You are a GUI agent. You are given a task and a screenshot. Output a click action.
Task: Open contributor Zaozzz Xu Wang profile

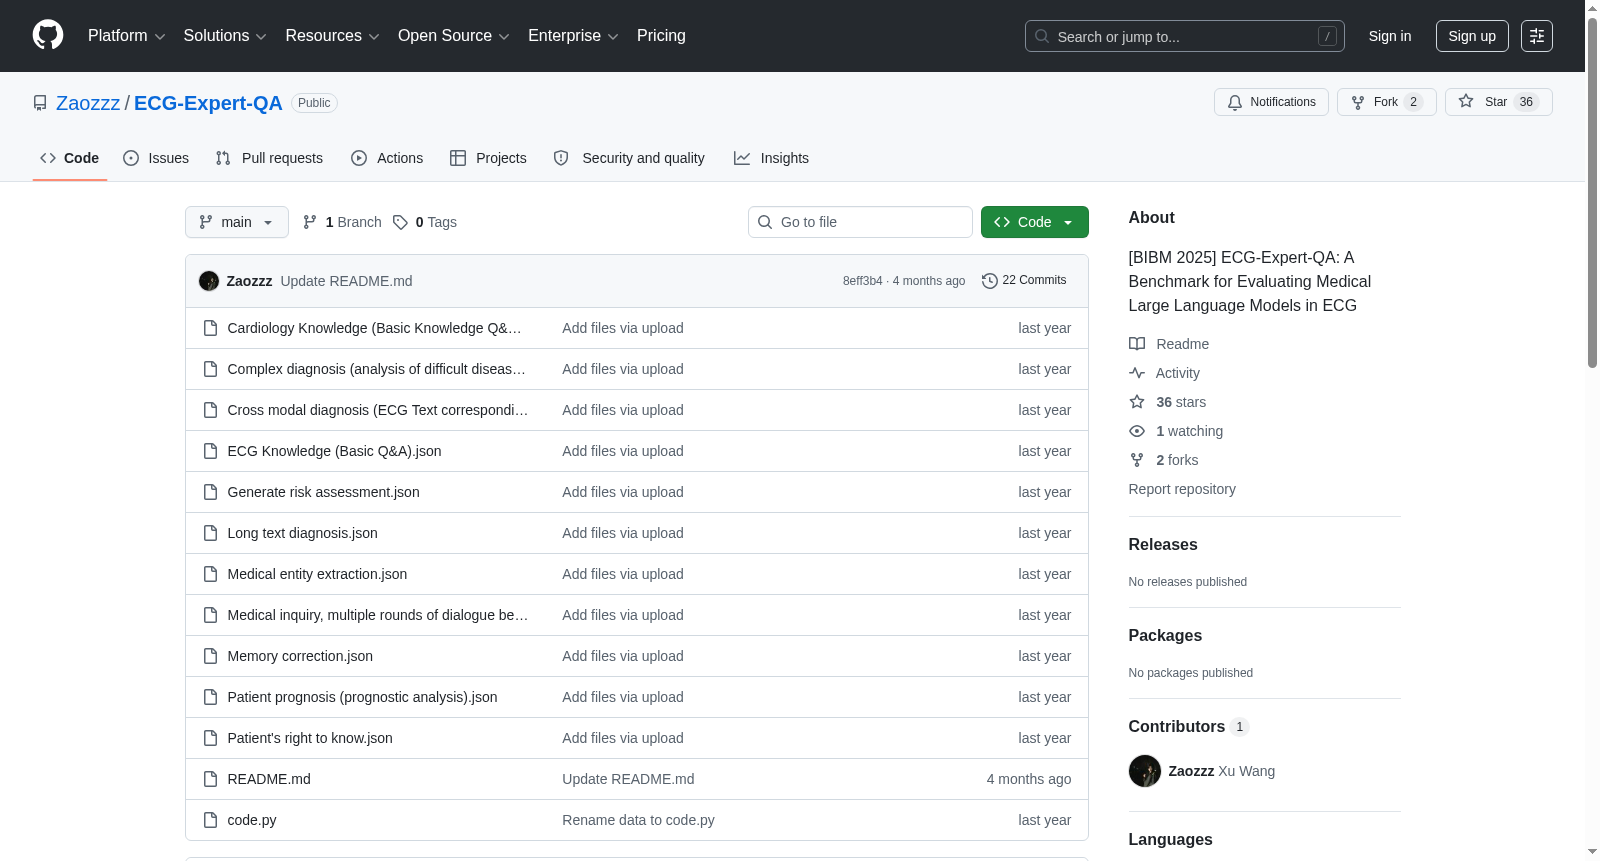(x=1202, y=771)
